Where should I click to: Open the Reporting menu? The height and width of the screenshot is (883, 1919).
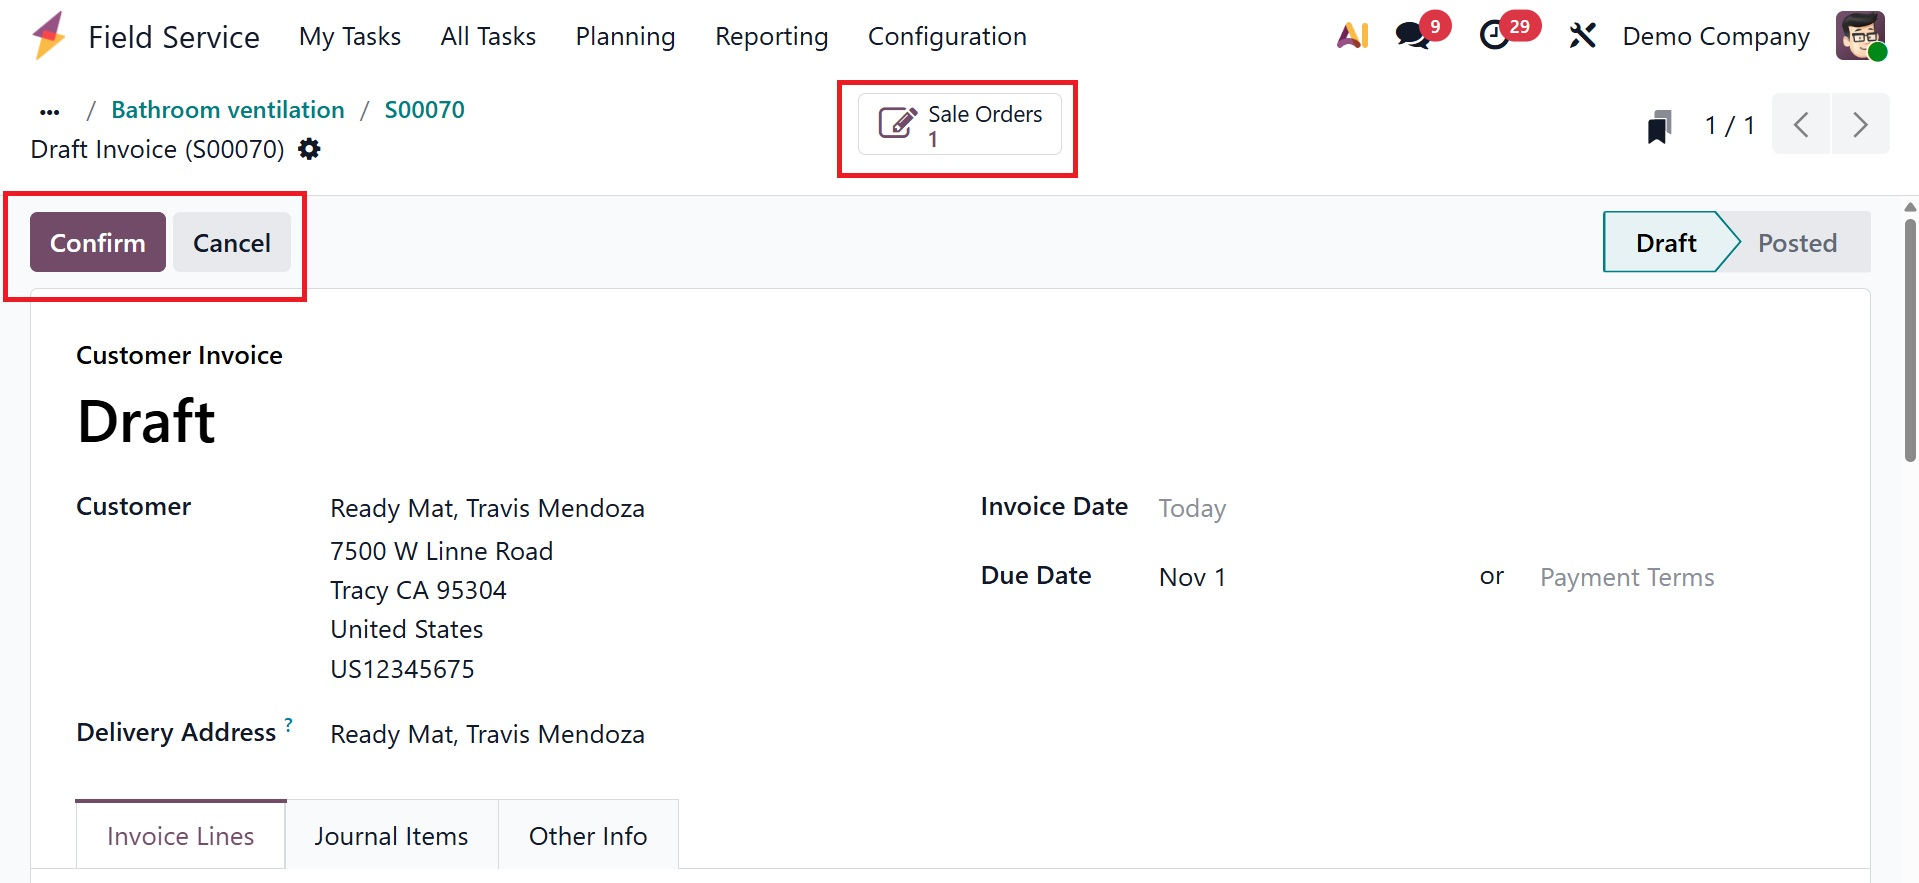771,36
